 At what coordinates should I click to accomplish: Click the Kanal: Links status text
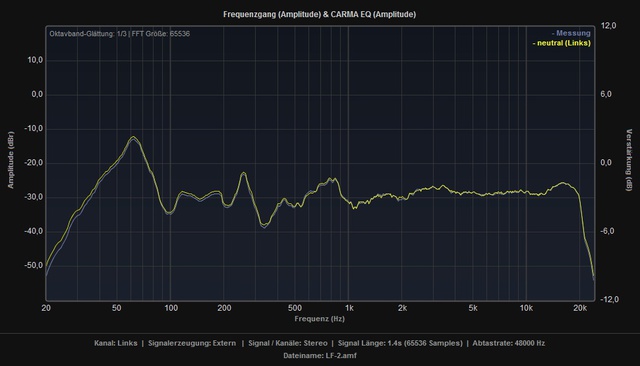click(116, 343)
